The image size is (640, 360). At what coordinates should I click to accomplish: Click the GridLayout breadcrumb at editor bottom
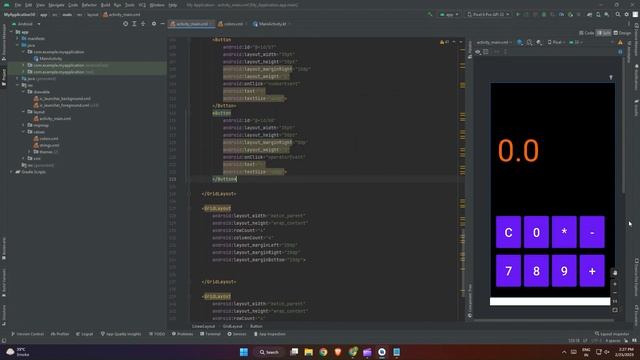click(232, 326)
